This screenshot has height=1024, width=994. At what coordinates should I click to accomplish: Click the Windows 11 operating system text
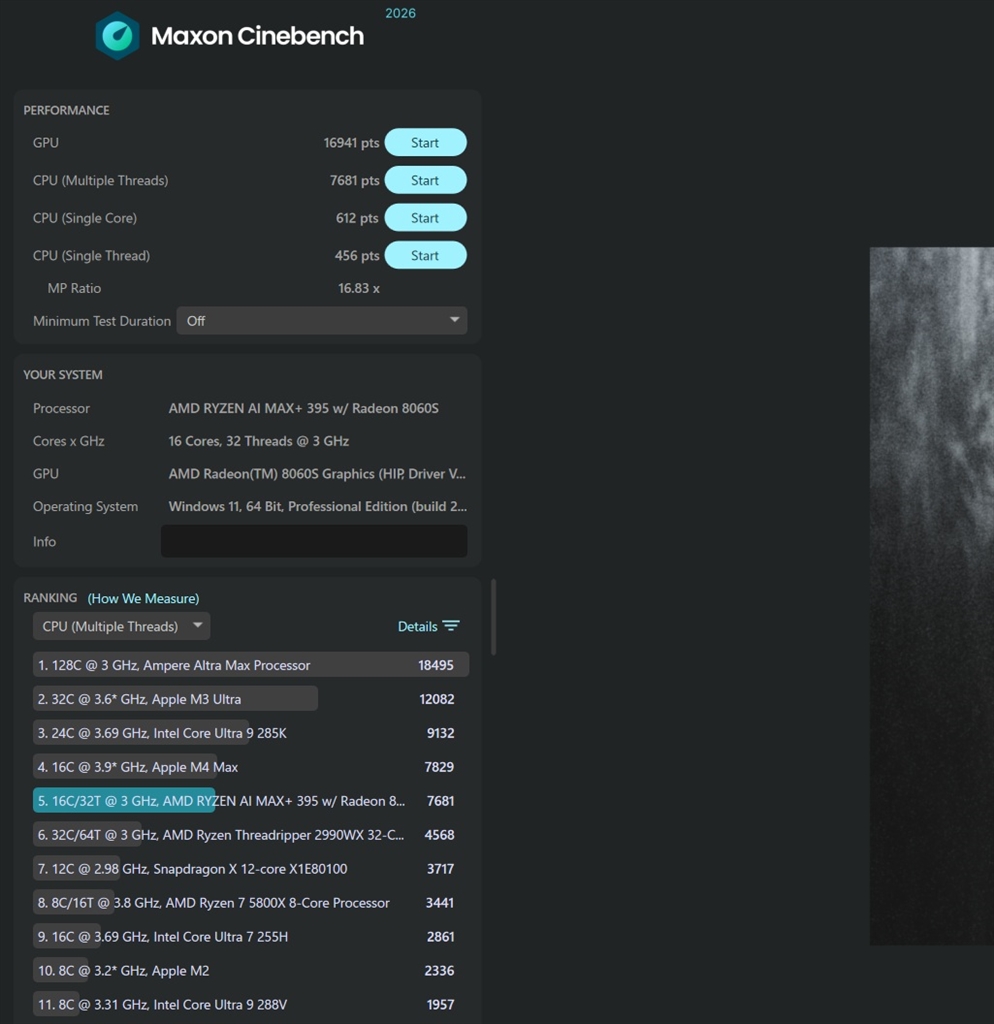point(317,506)
